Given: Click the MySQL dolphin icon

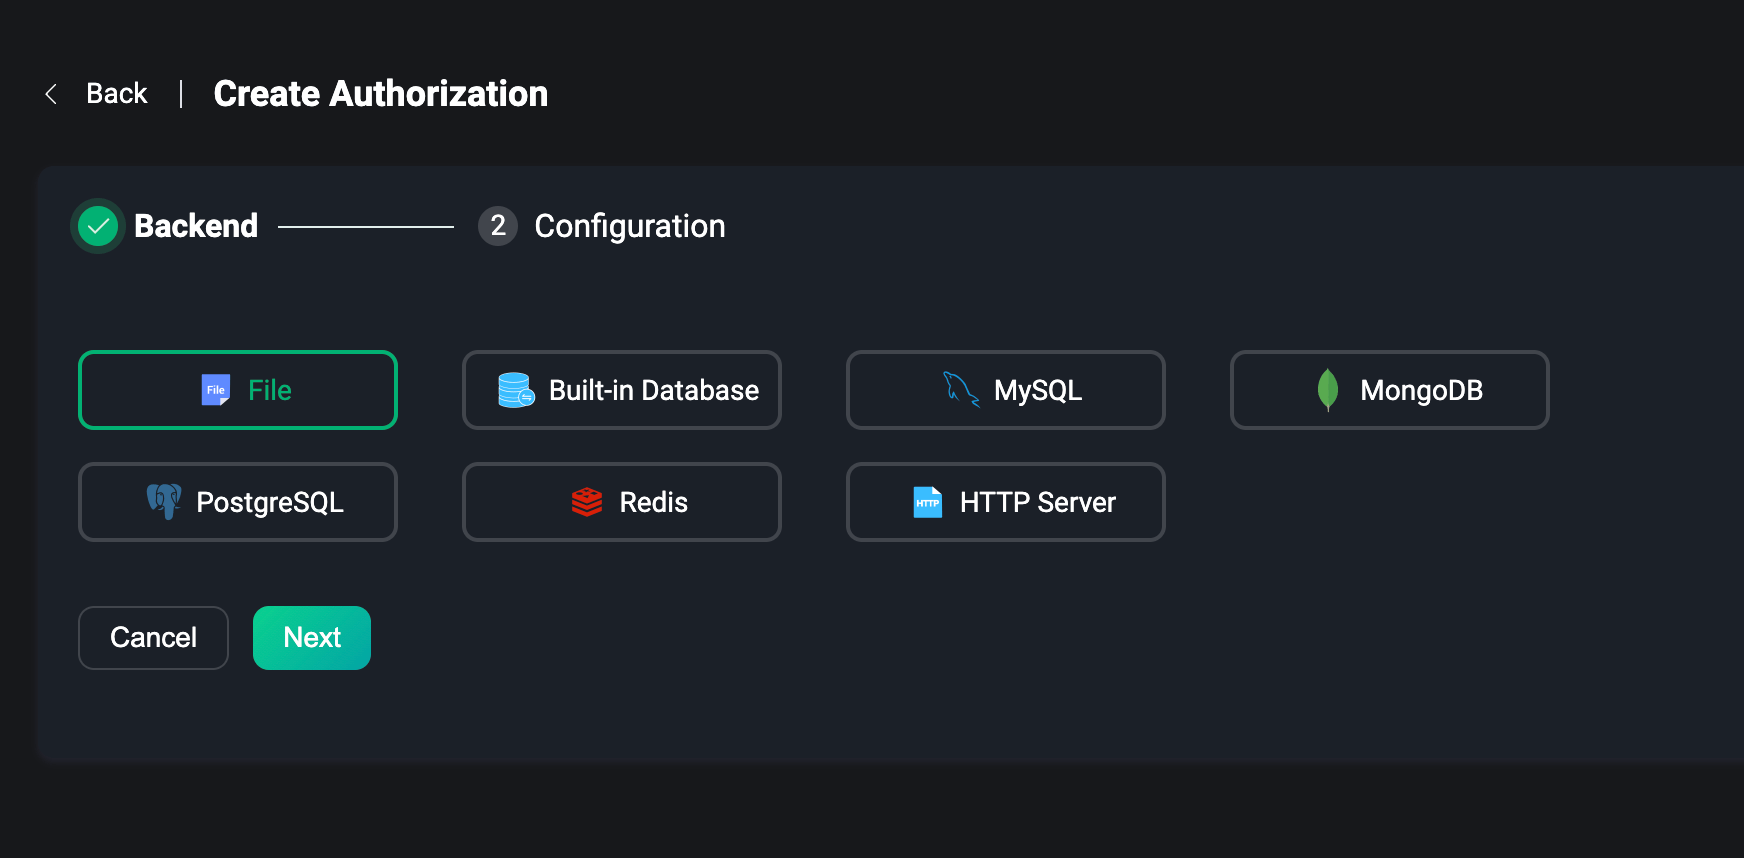Looking at the screenshot, I should point(961,390).
